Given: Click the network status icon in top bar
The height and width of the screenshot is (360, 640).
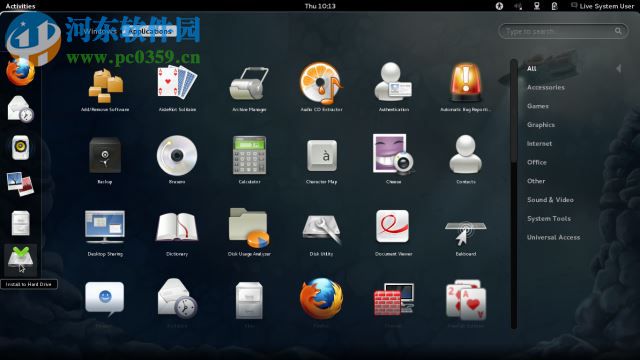Looking at the screenshot, I should [537, 6].
